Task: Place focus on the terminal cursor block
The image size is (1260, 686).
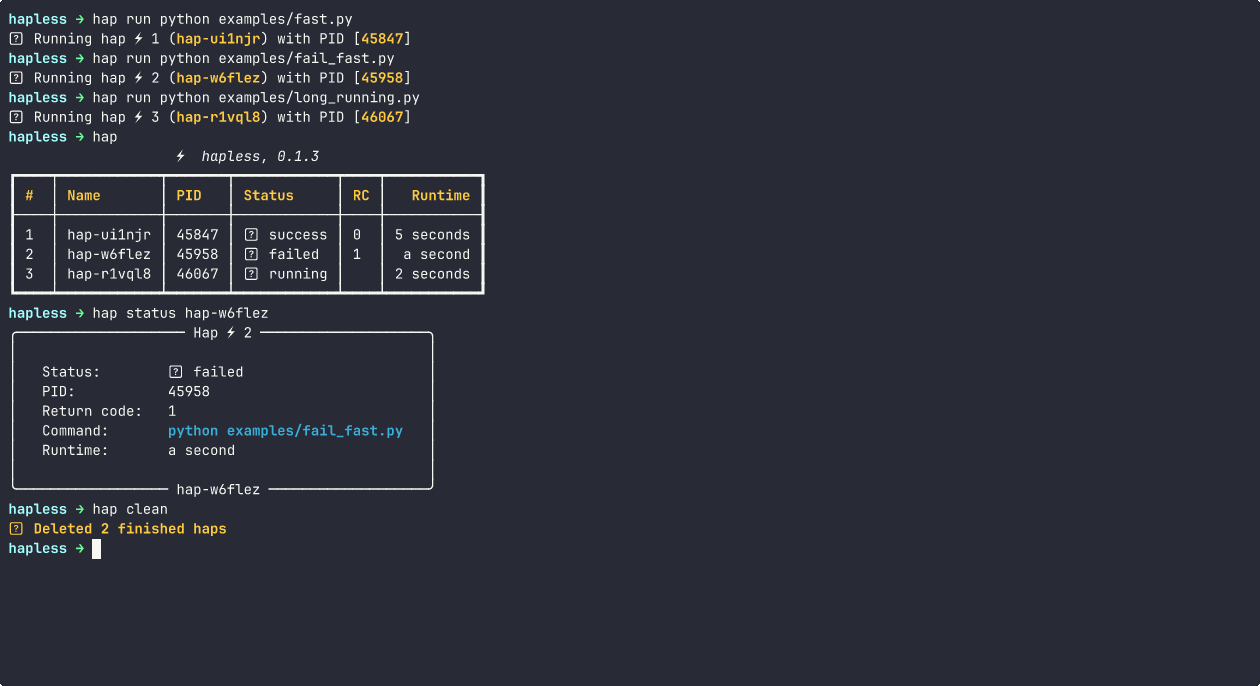Action: [x=96, y=548]
